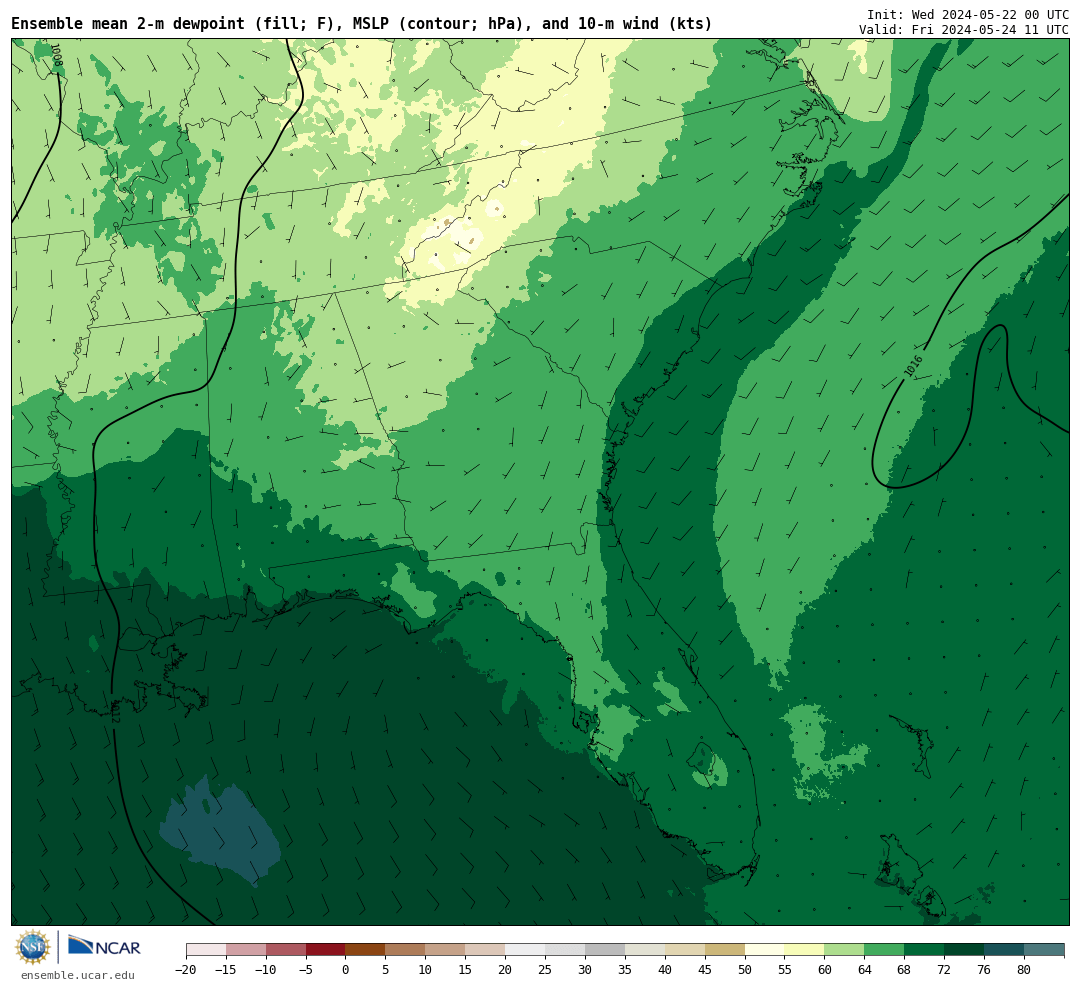
Task: Pick the pale yellow swatch between 50 and 55
Action: click(765, 949)
